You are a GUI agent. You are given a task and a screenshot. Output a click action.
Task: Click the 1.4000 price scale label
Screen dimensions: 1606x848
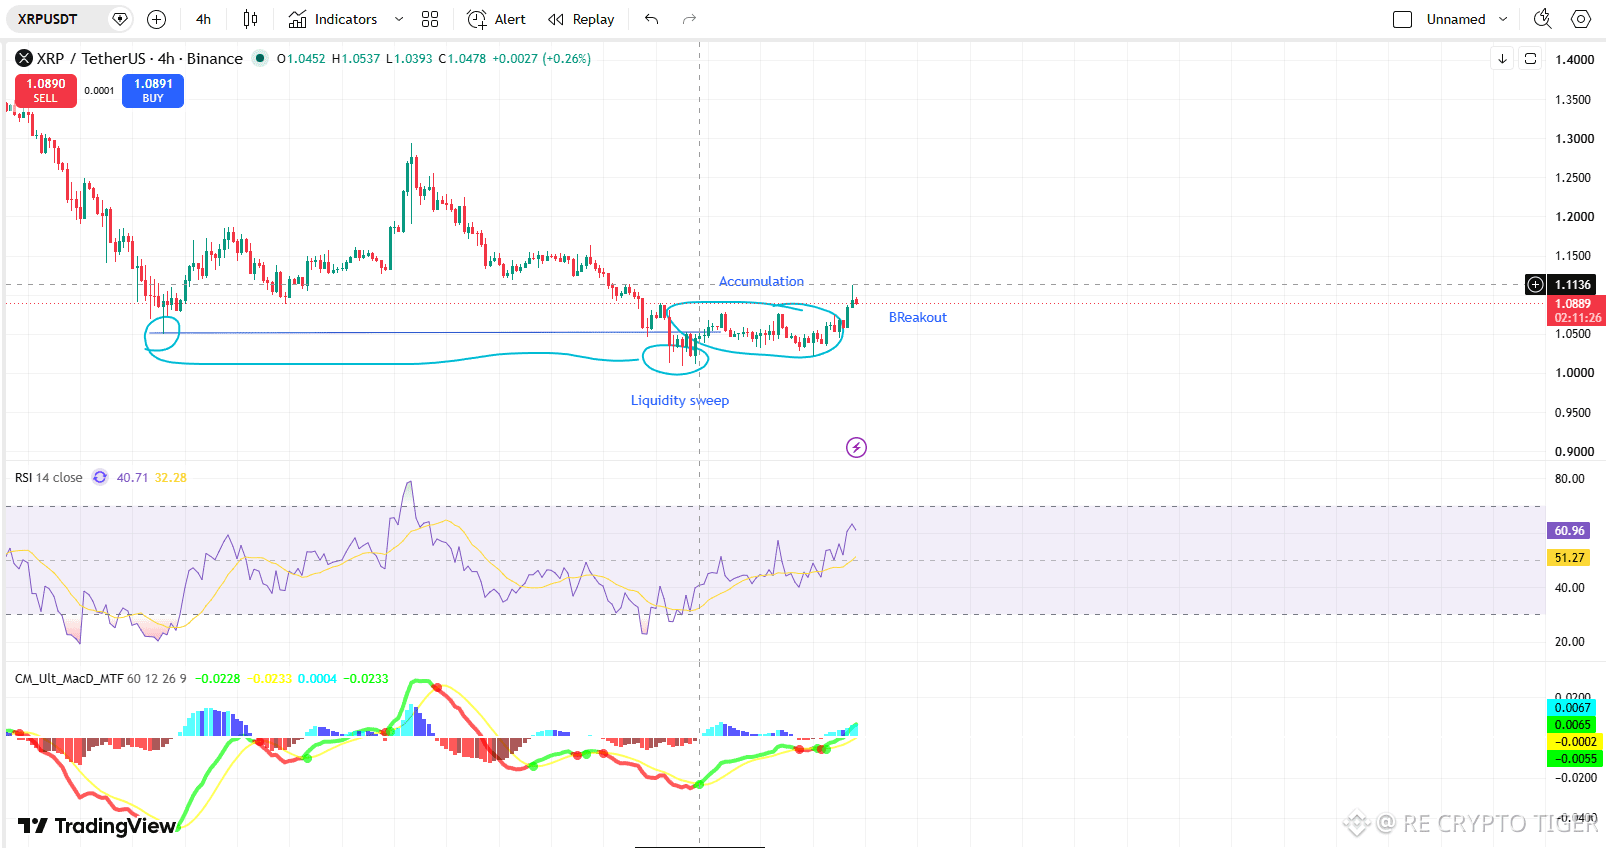(x=1574, y=60)
